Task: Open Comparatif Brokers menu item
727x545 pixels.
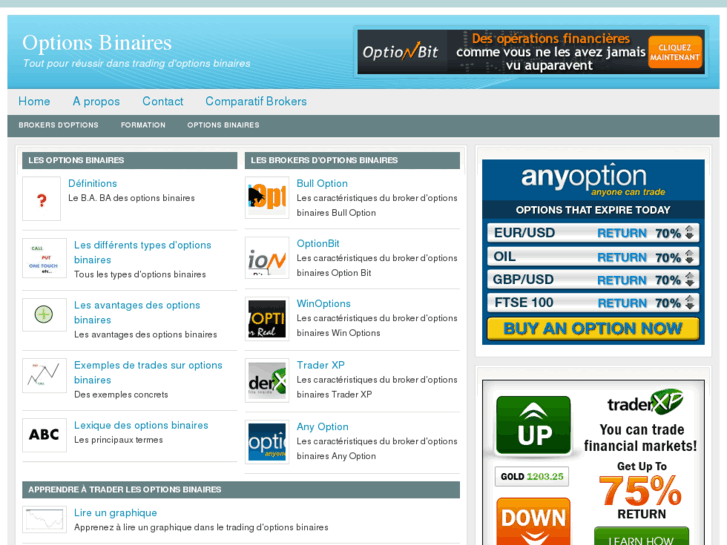Action: pyautogui.click(x=256, y=101)
